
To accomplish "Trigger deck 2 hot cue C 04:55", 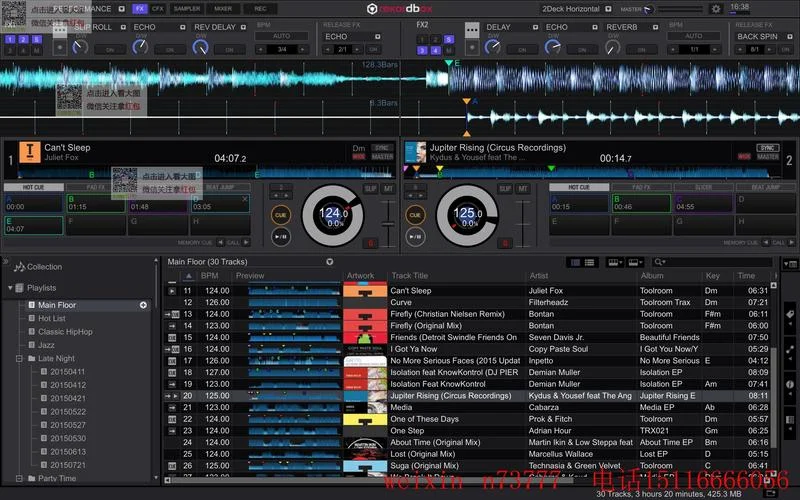I will [x=704, y=203].
